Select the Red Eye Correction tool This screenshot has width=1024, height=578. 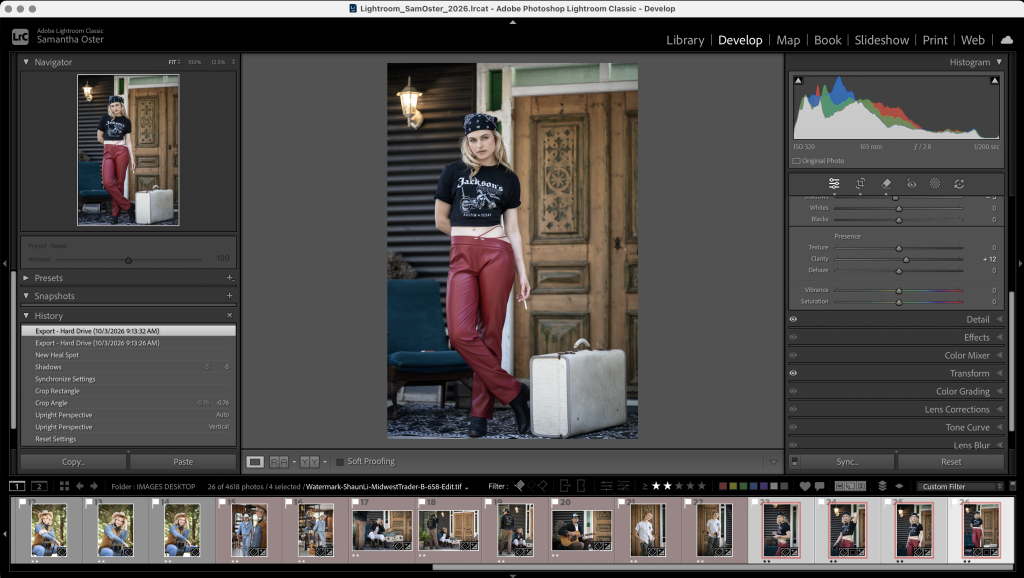coord(912,183)
